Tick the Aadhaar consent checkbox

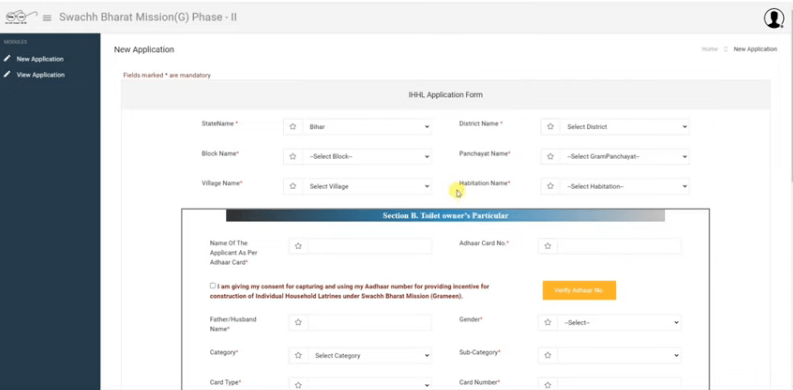pyautogui.click(x=213, y=285)
